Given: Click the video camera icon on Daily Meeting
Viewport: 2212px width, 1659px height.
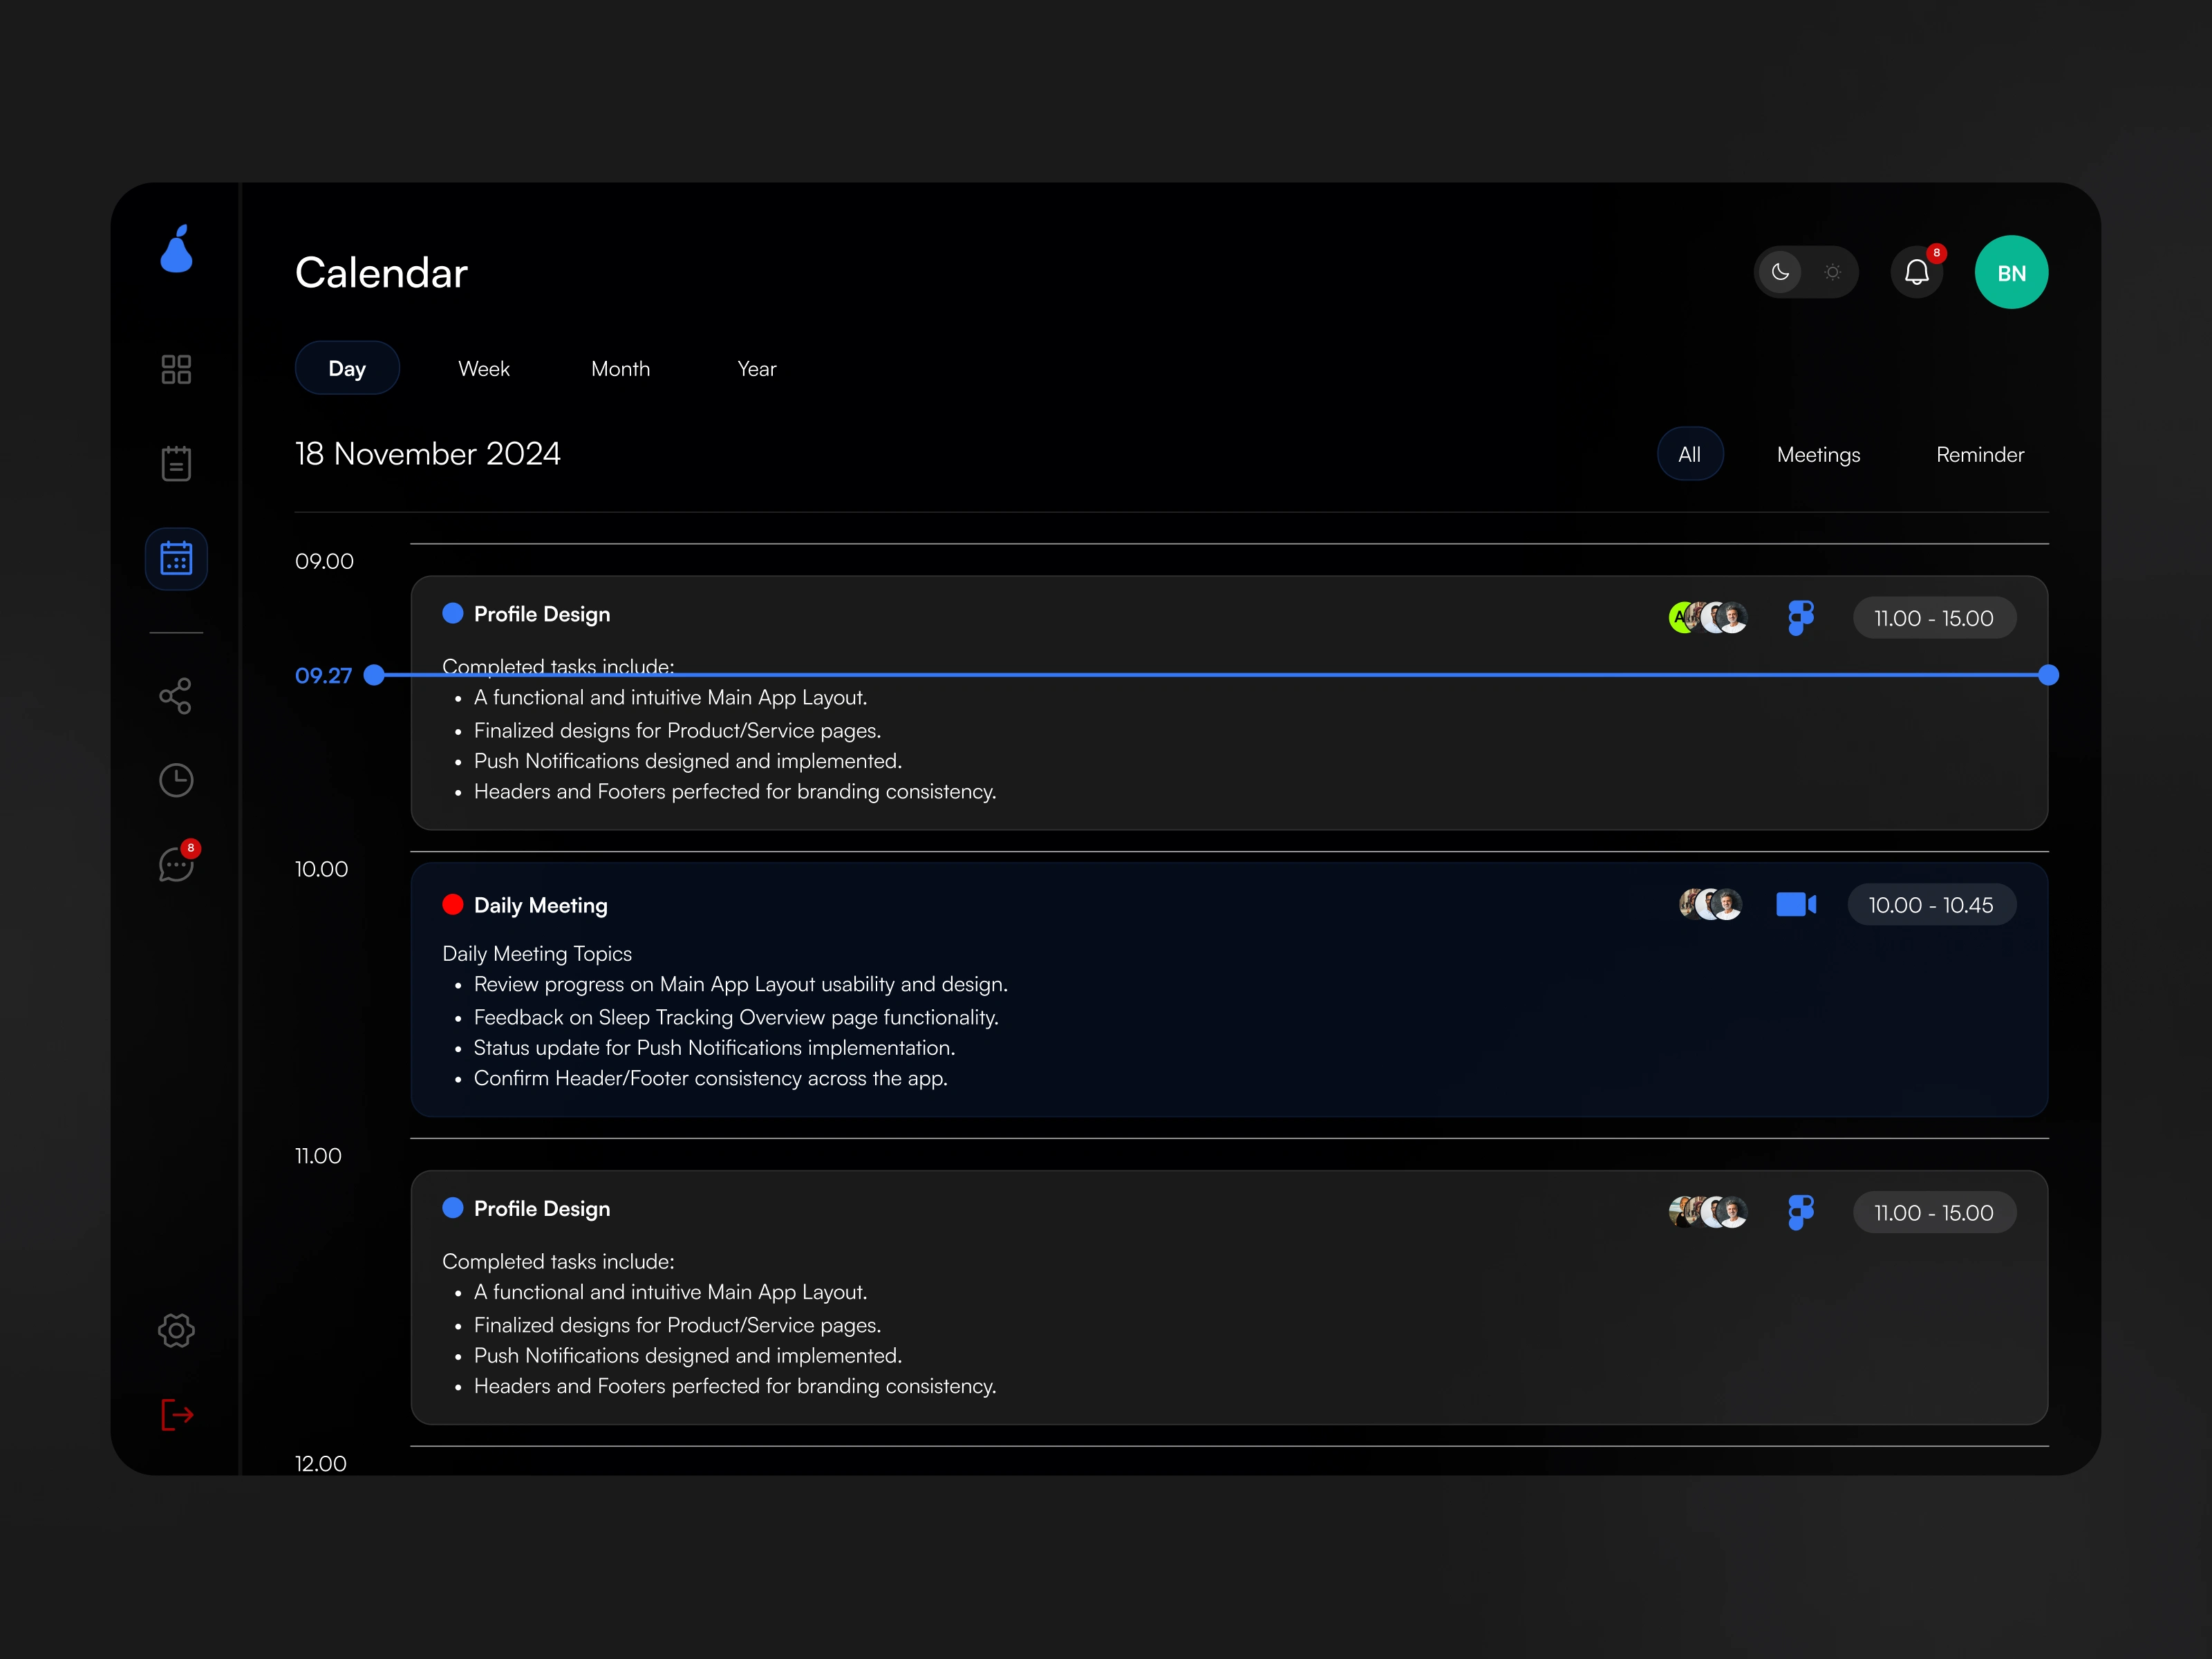Looking at the screenshot, I should [x=1795, y=905].
